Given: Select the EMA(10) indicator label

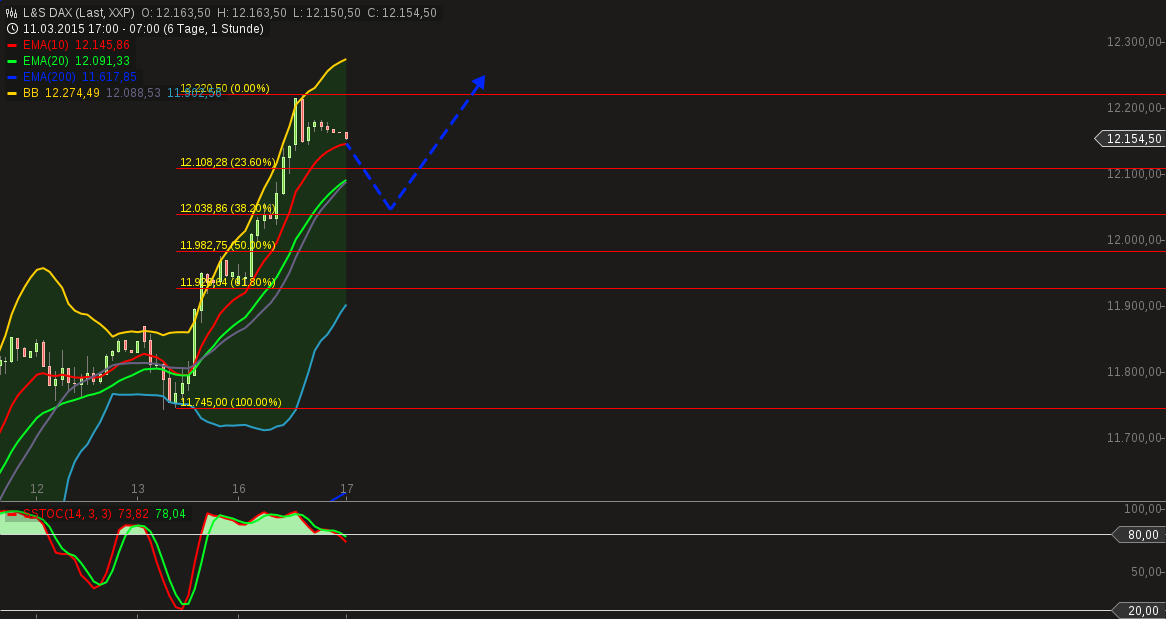Looking at the screenshot, I should point(45,45).
